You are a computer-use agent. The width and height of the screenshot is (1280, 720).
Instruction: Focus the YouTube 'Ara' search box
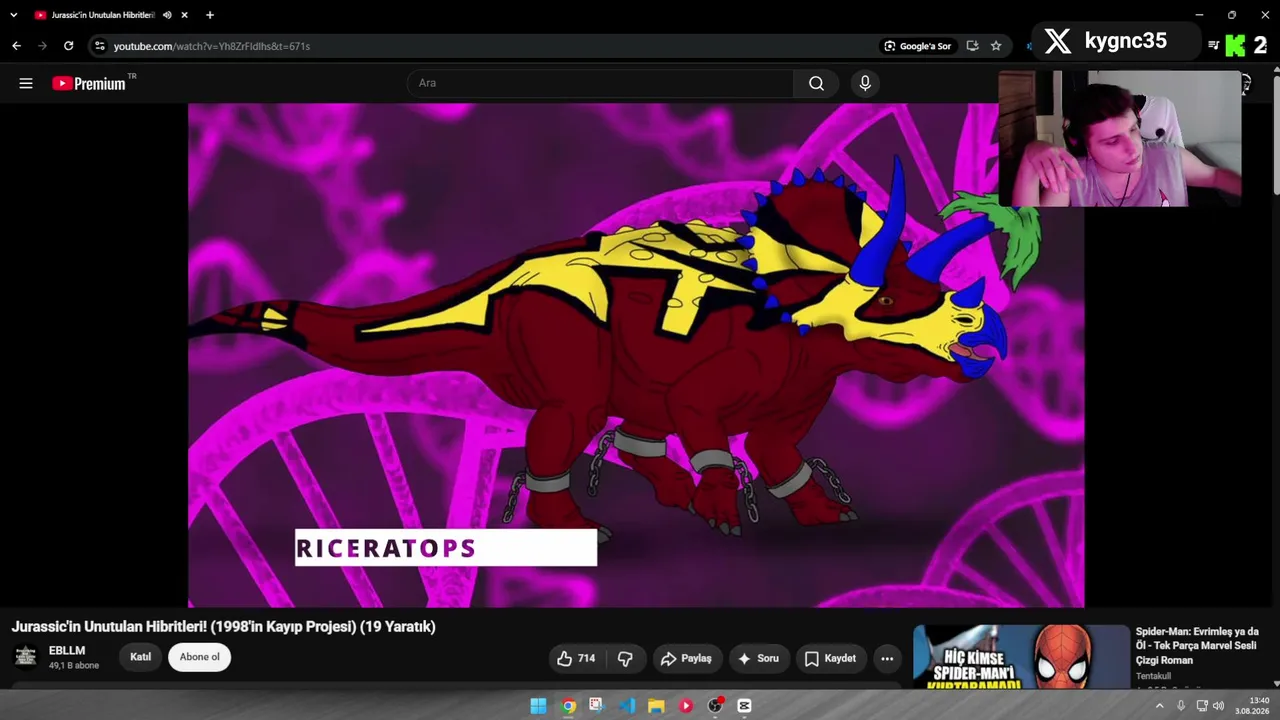(601, 83)
